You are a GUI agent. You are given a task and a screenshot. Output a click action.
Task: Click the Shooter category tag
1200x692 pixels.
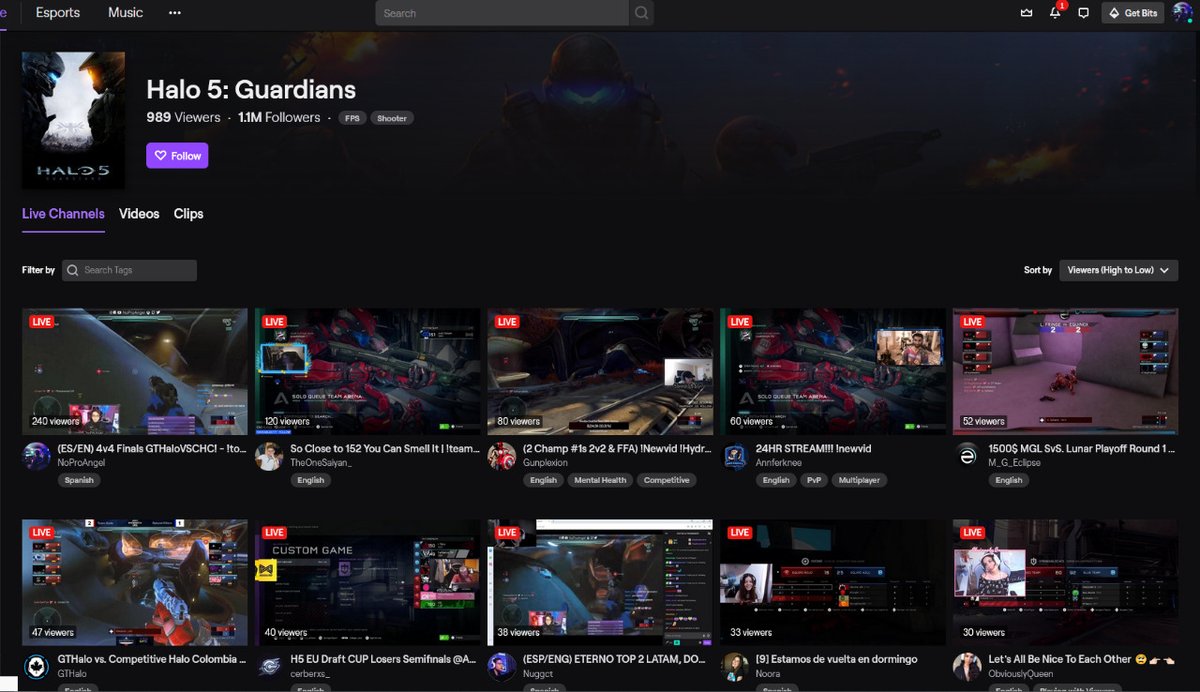[392, 118]
